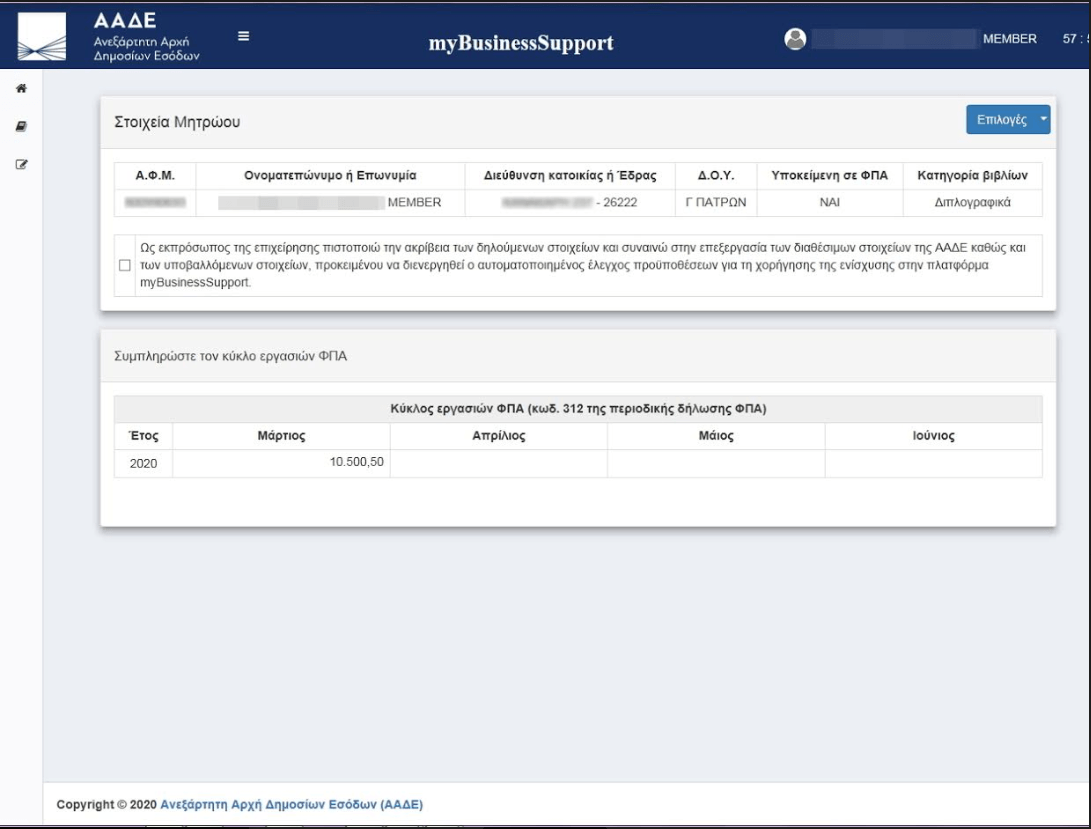
Task: Select the Μάιος turnover input
Action: pos(716,463)
